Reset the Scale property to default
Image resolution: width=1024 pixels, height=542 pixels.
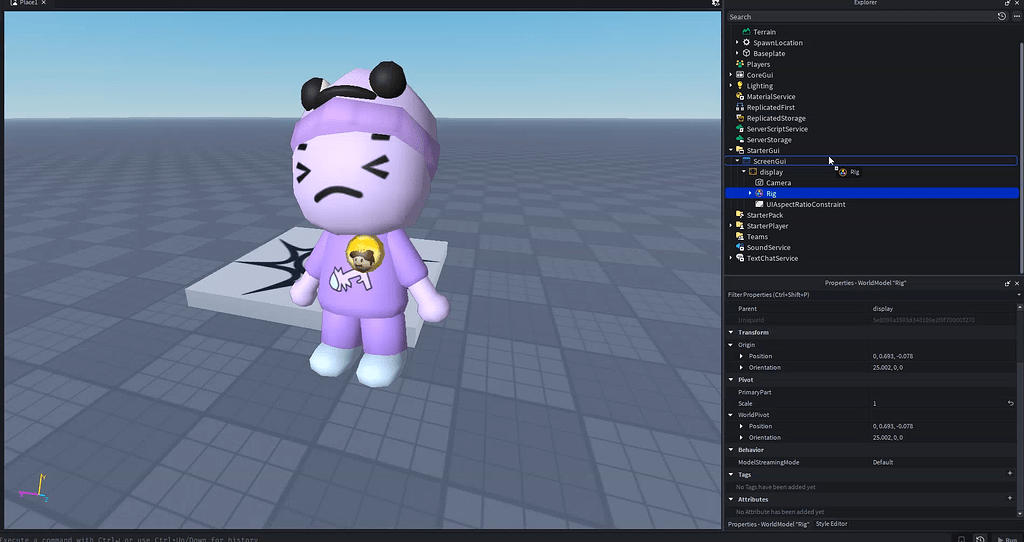coord(1011,404)
